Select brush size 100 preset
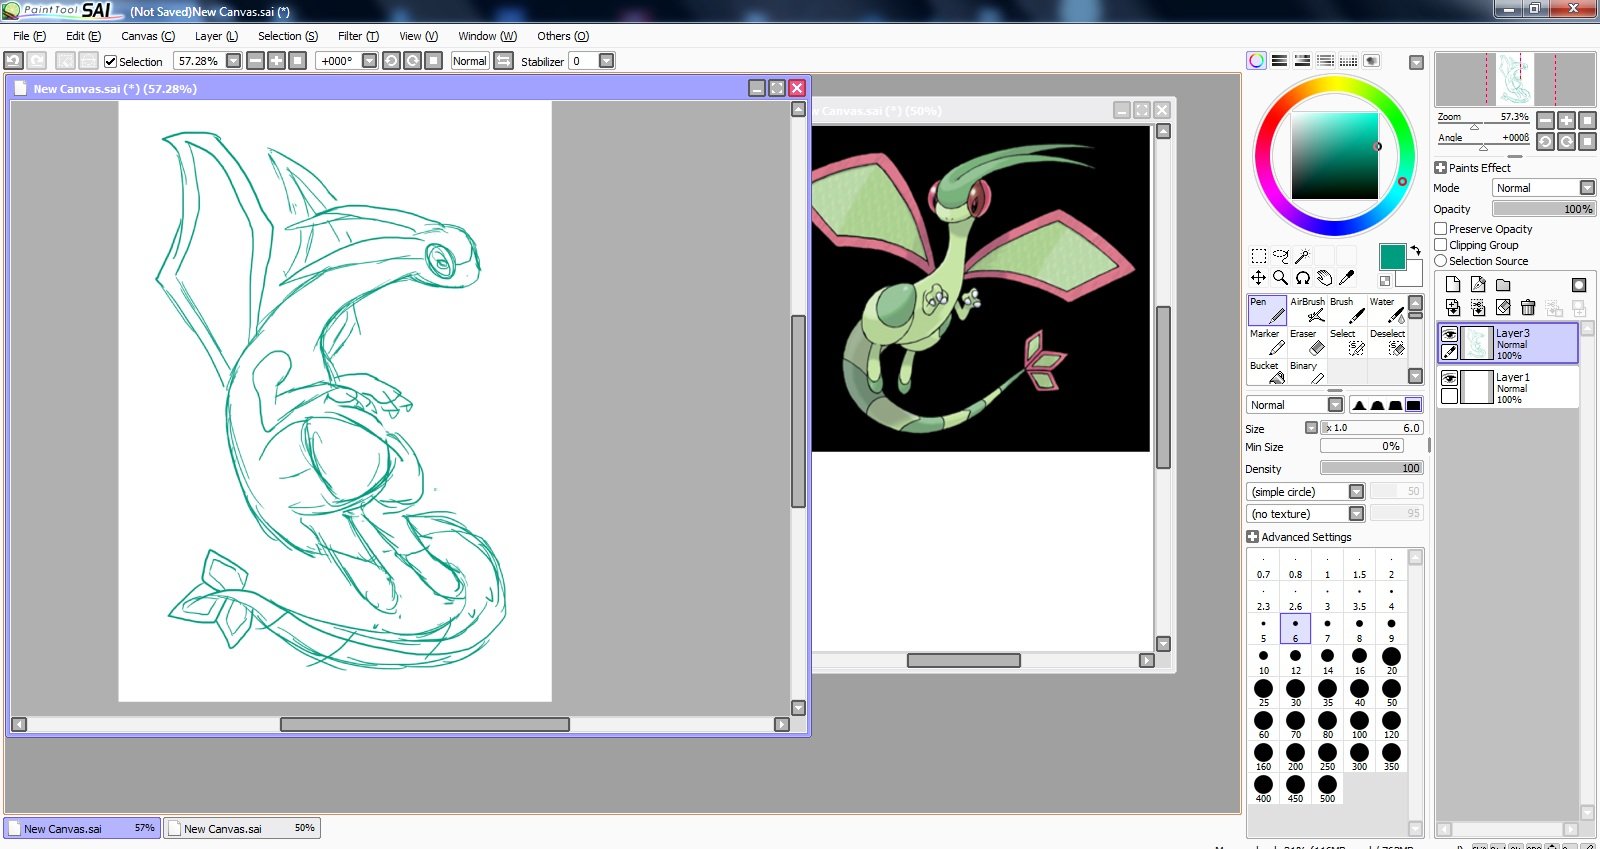 click(1360, 725)
